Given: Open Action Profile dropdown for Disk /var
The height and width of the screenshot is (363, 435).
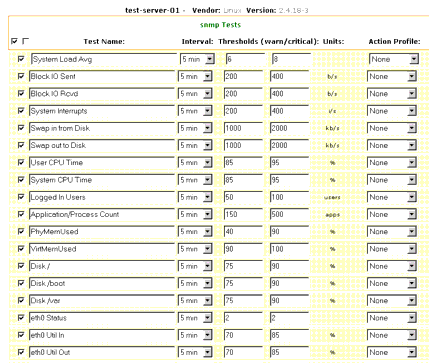Looking at the screenshot, I should pos(392,301).
